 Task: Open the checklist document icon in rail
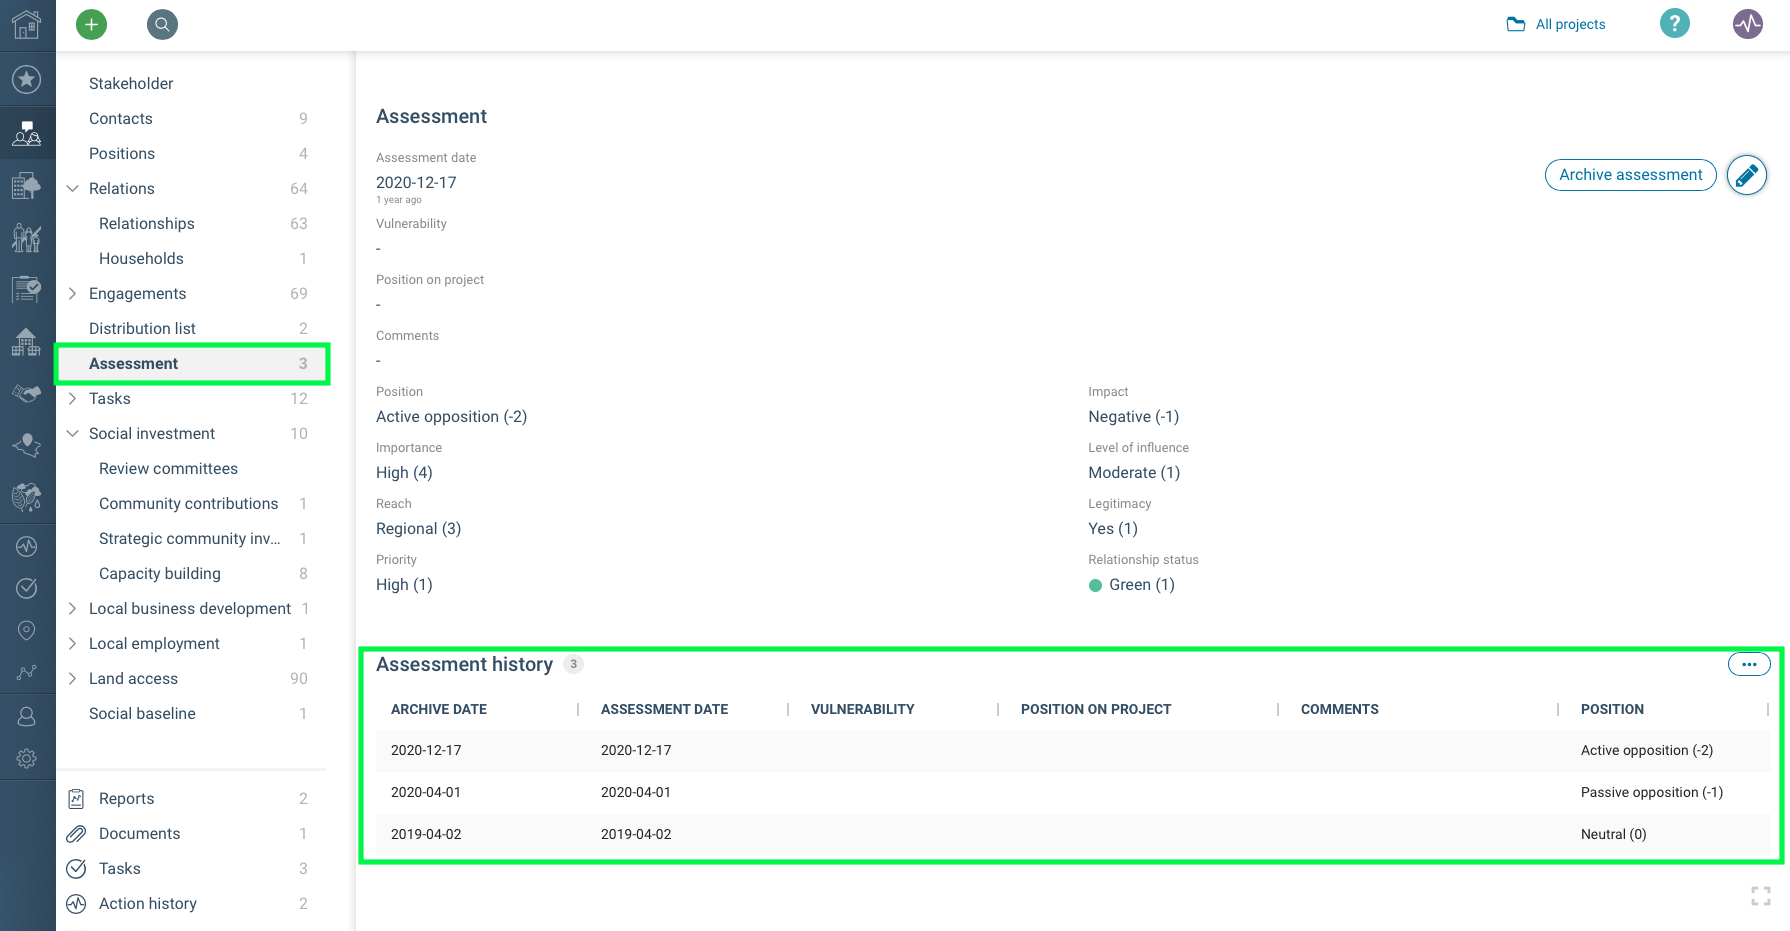[27, 290]
